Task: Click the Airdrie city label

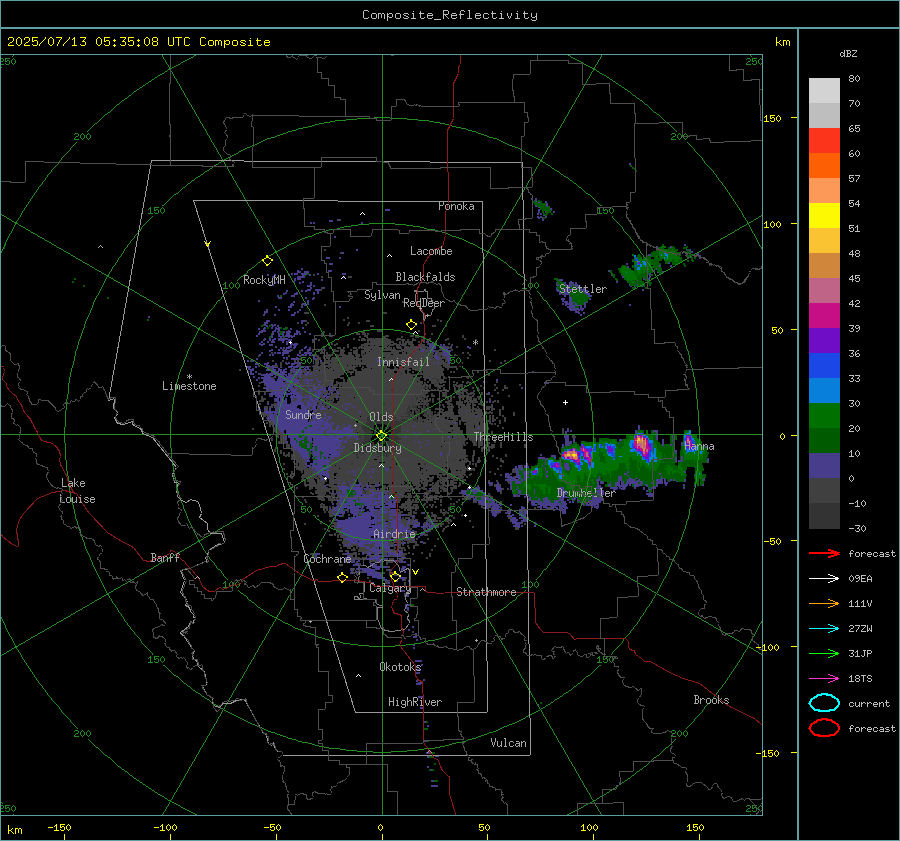Action: pos(394,534)
